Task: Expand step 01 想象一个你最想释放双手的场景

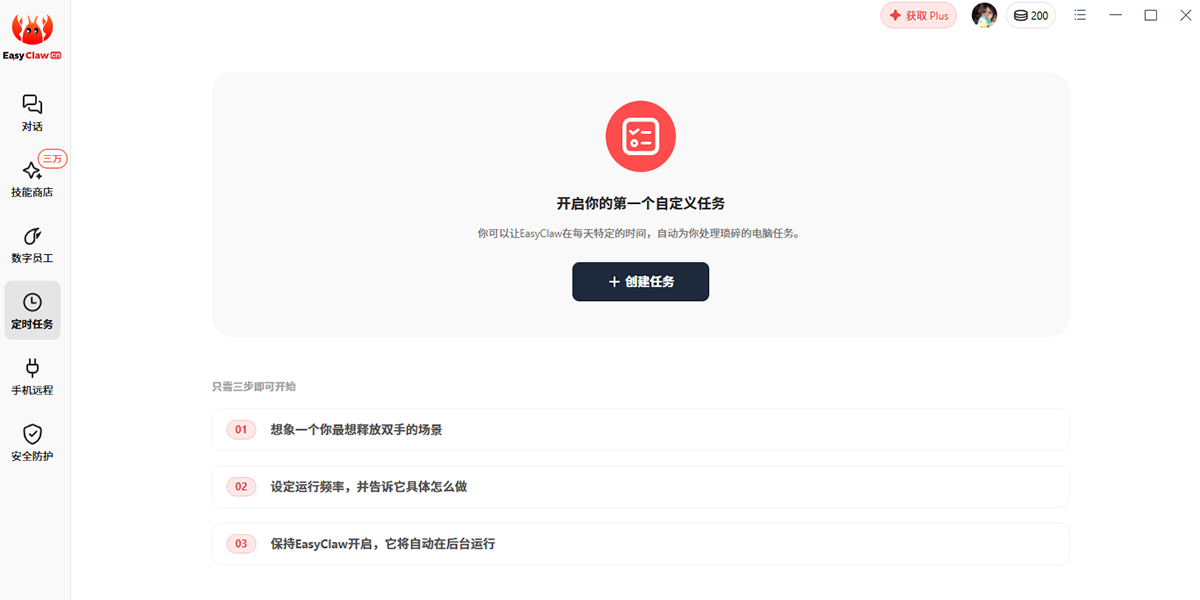Action: pos(641,430)
